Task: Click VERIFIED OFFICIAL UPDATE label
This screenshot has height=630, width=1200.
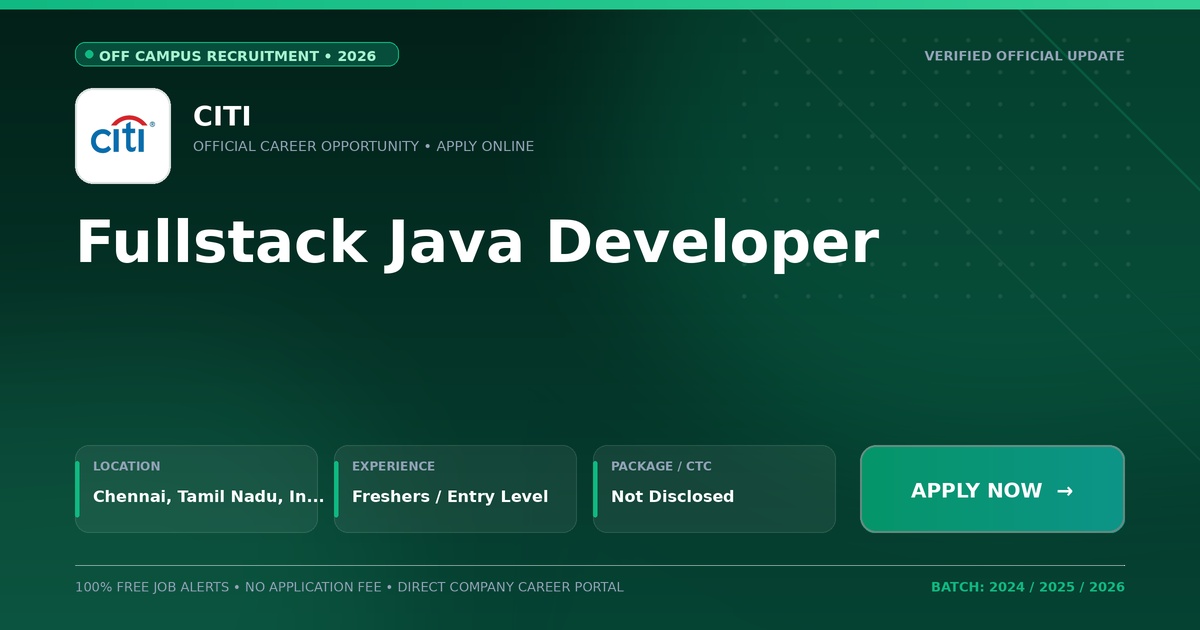Action: click(1024, 56)
